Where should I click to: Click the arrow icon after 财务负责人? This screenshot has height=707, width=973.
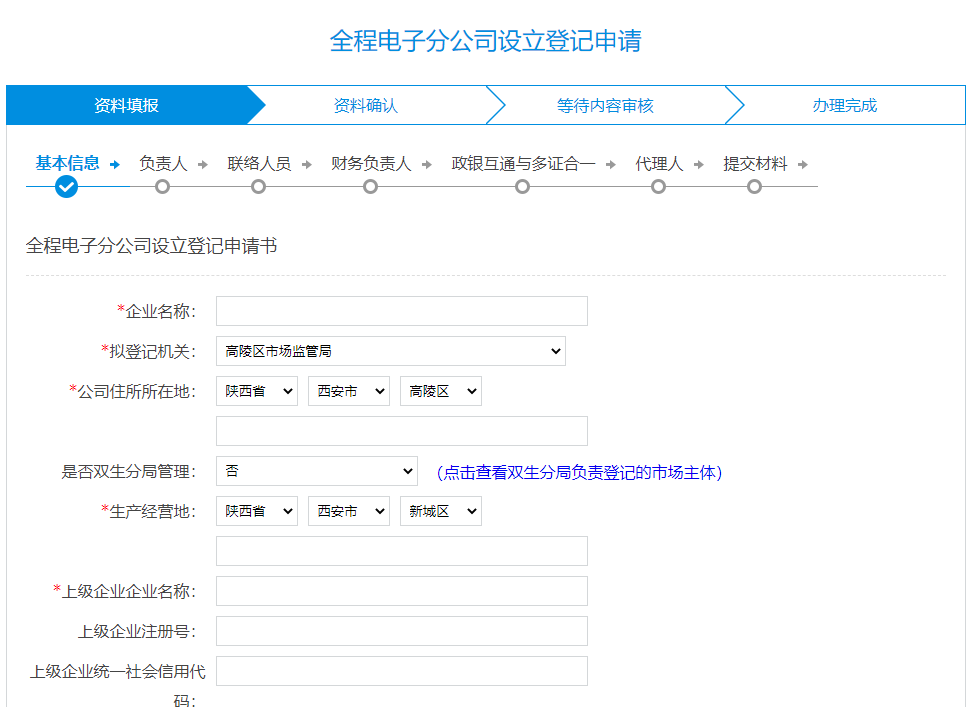[426, 164]
